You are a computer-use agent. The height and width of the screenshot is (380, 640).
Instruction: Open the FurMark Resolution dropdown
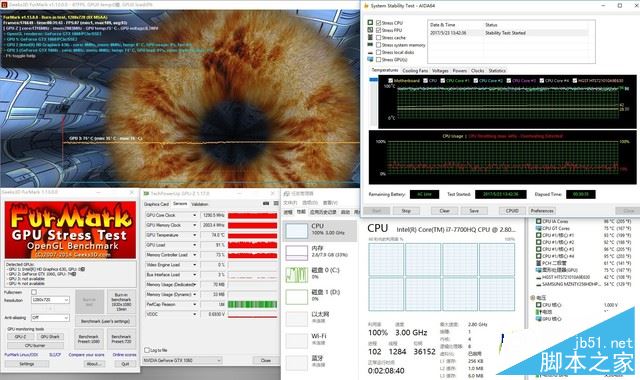(x=50, y=300)
